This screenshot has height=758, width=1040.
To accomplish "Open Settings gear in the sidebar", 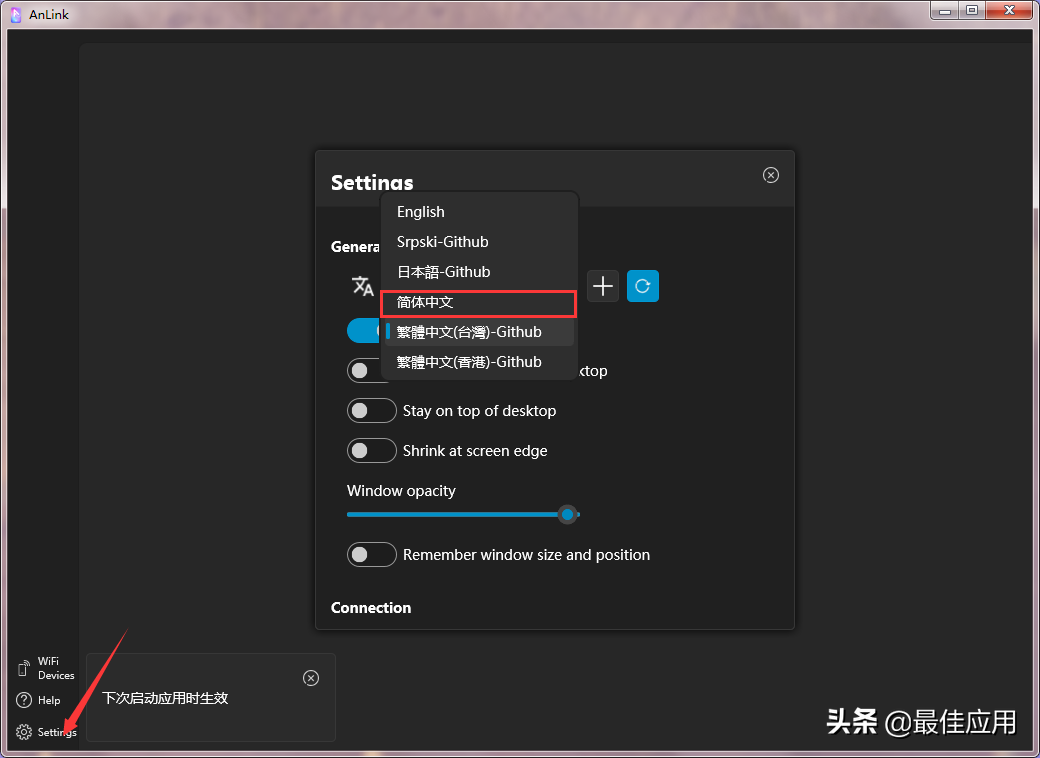I will 46,731.
